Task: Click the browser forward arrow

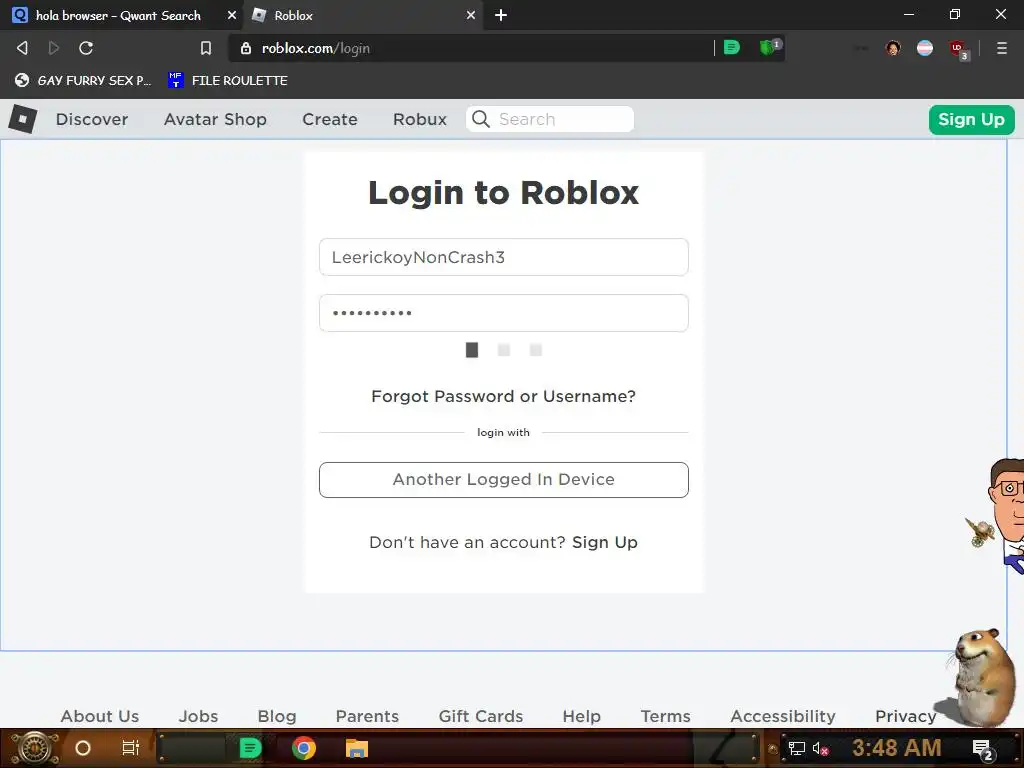Action: pyautogui.click(x=54, y=48)
